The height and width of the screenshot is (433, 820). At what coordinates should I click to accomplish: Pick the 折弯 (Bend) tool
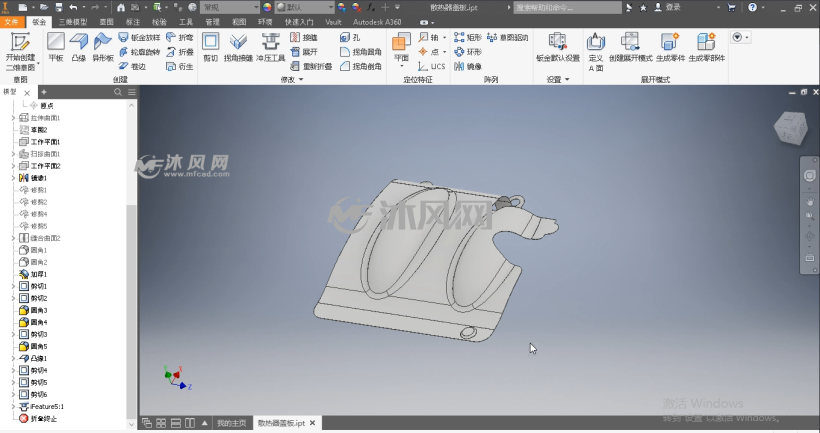click(x=180, y=37)
